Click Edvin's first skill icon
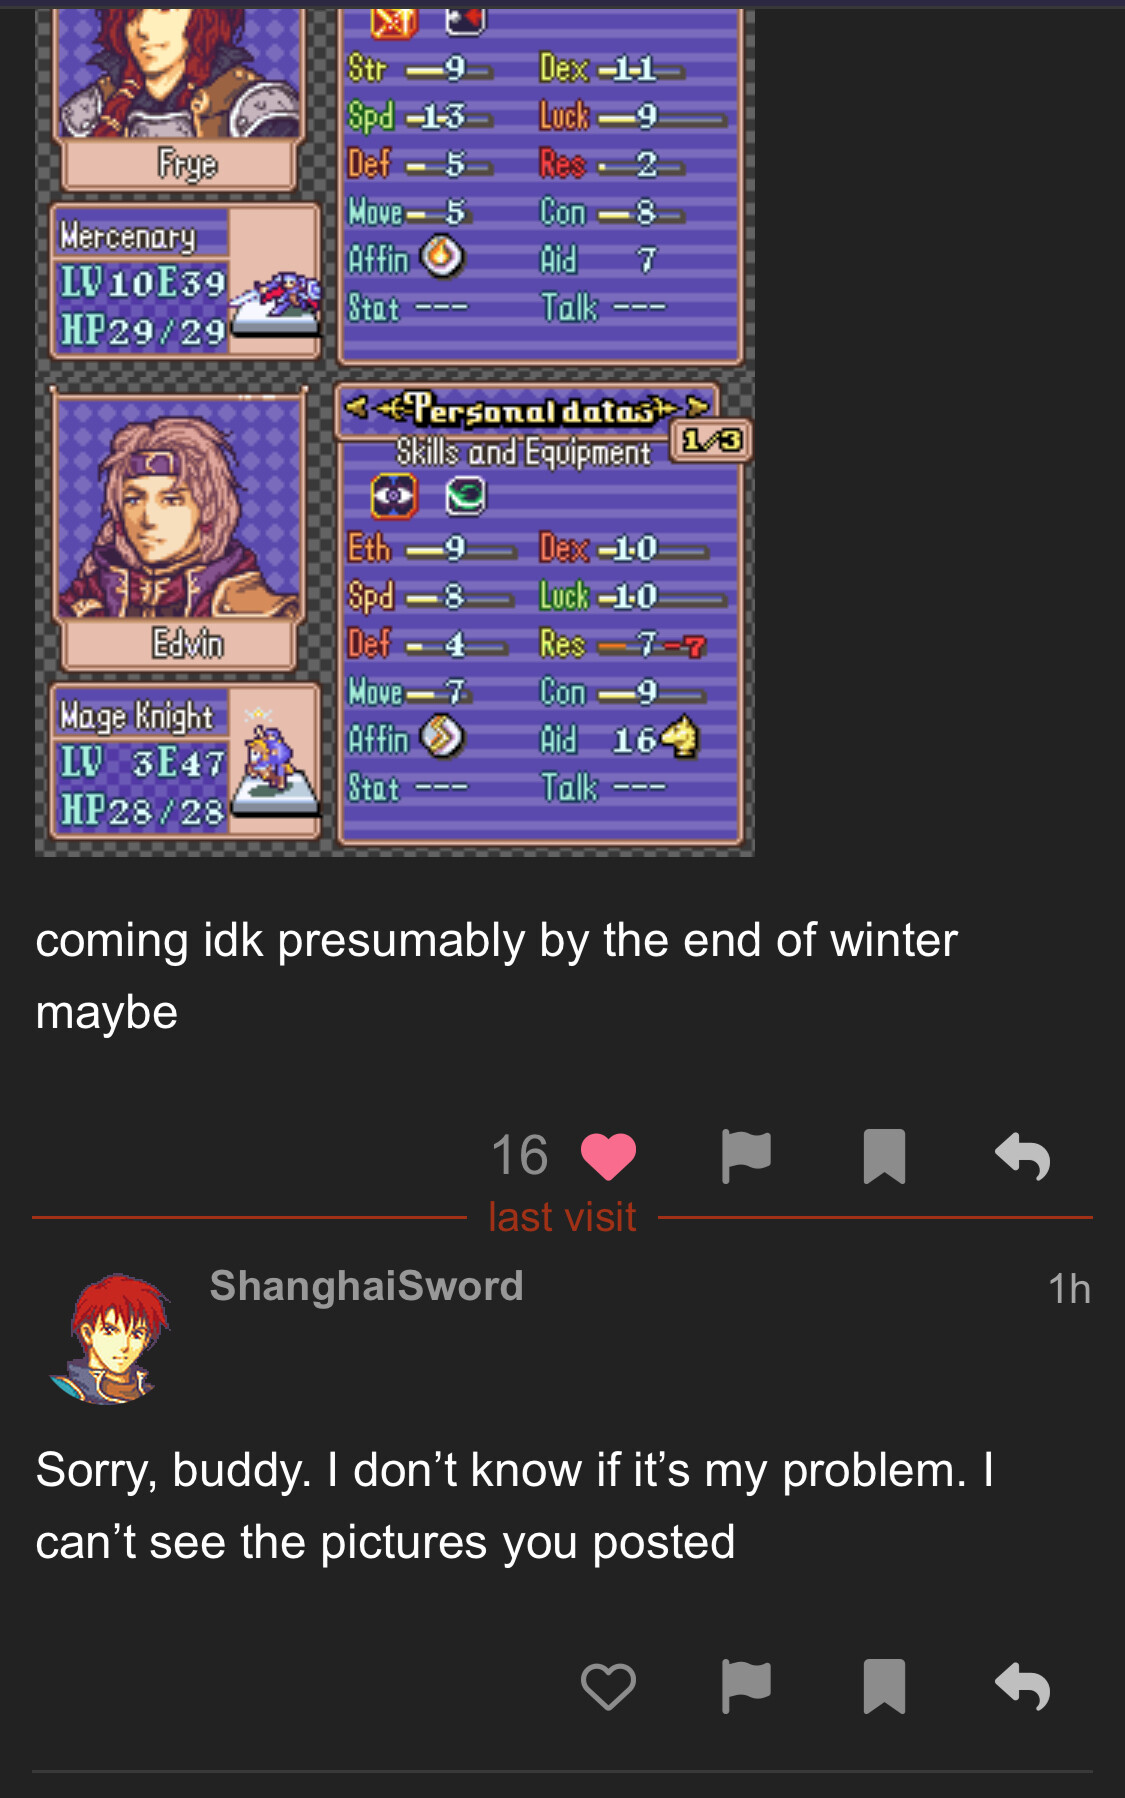 click(394, 496)
